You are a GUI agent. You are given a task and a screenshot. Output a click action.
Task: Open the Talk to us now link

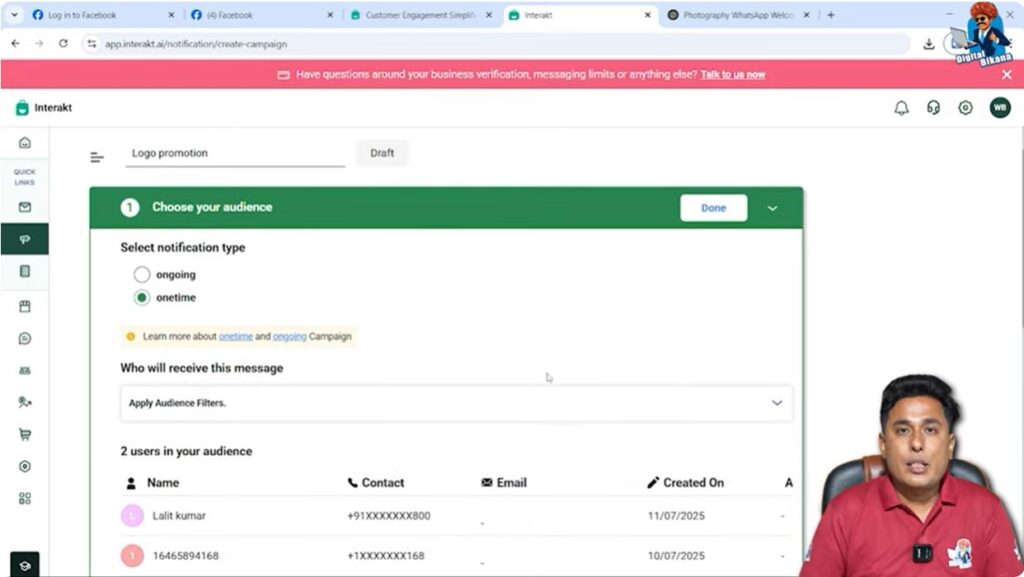pos(733,74)
